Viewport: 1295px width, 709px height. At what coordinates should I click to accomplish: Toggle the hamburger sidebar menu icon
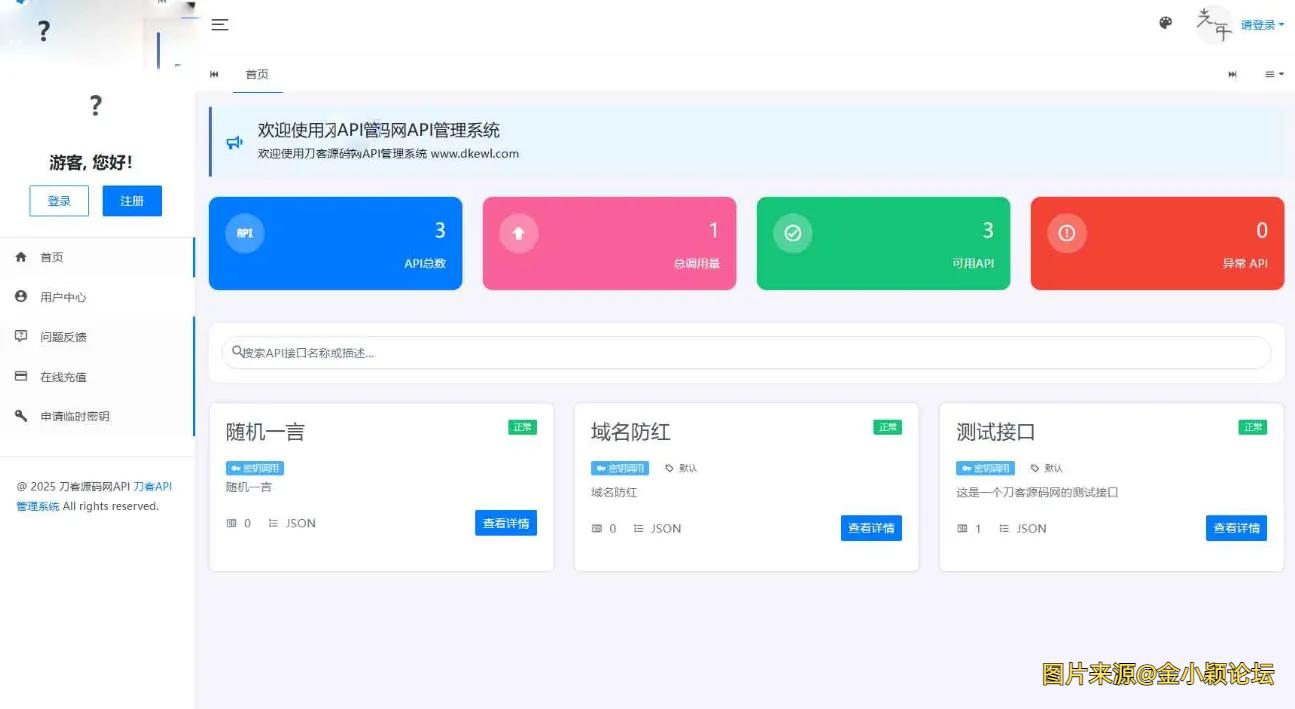point(220,25)
